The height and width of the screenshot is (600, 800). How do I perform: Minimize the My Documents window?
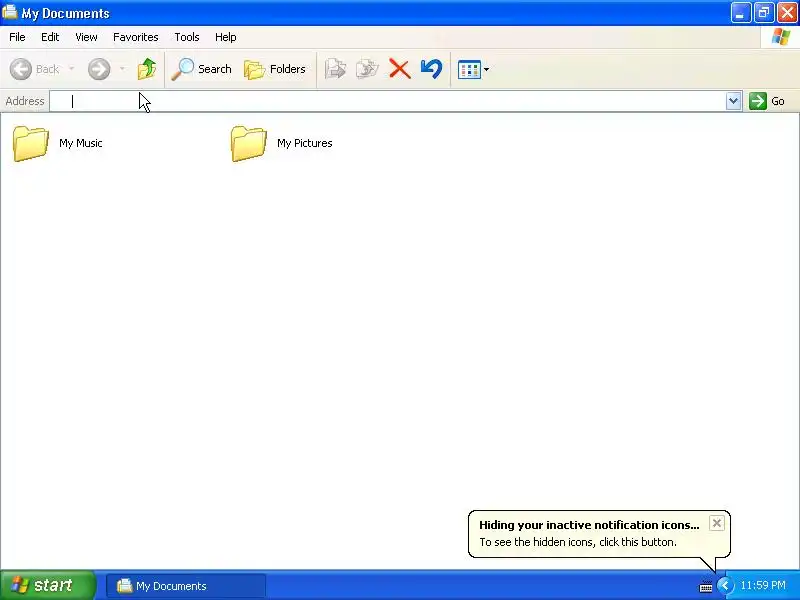pyautogui.click(x=741, y=13)
